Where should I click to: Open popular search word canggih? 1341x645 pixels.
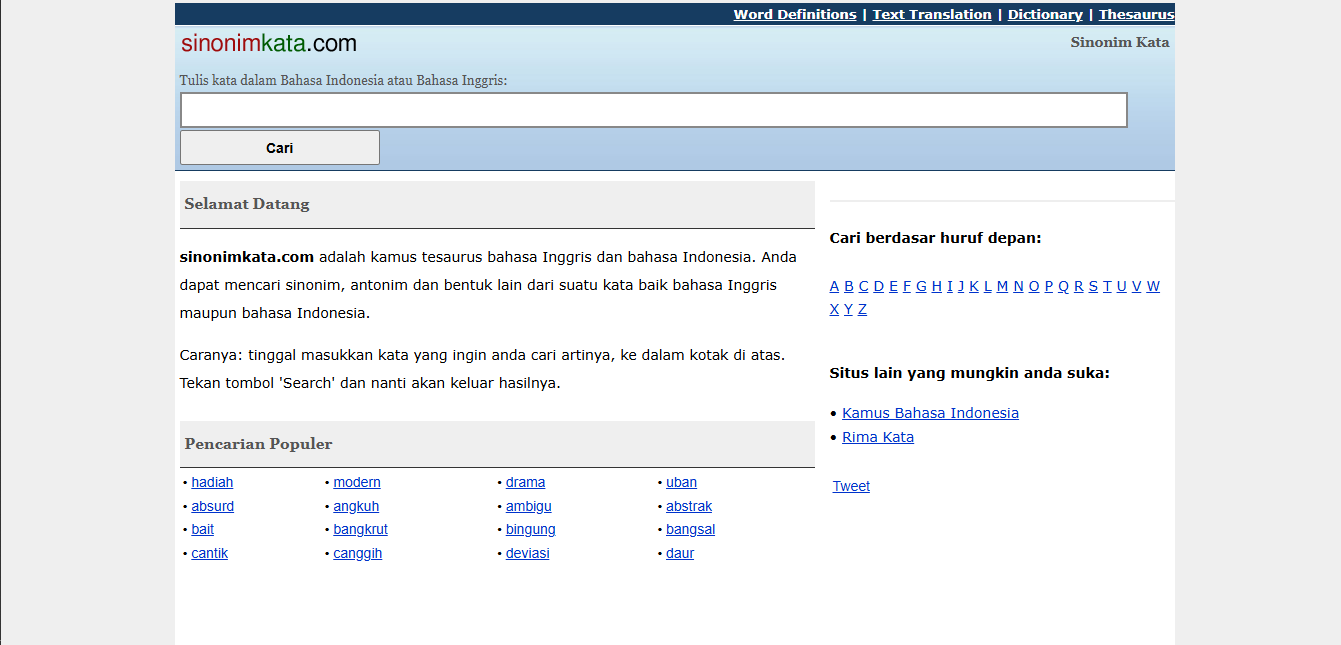[358, 553]
